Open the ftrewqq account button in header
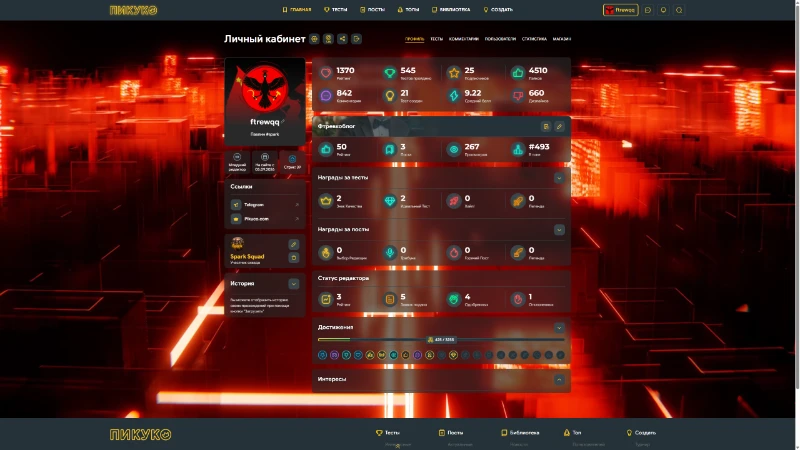800x450 pixels. [620, 10]
